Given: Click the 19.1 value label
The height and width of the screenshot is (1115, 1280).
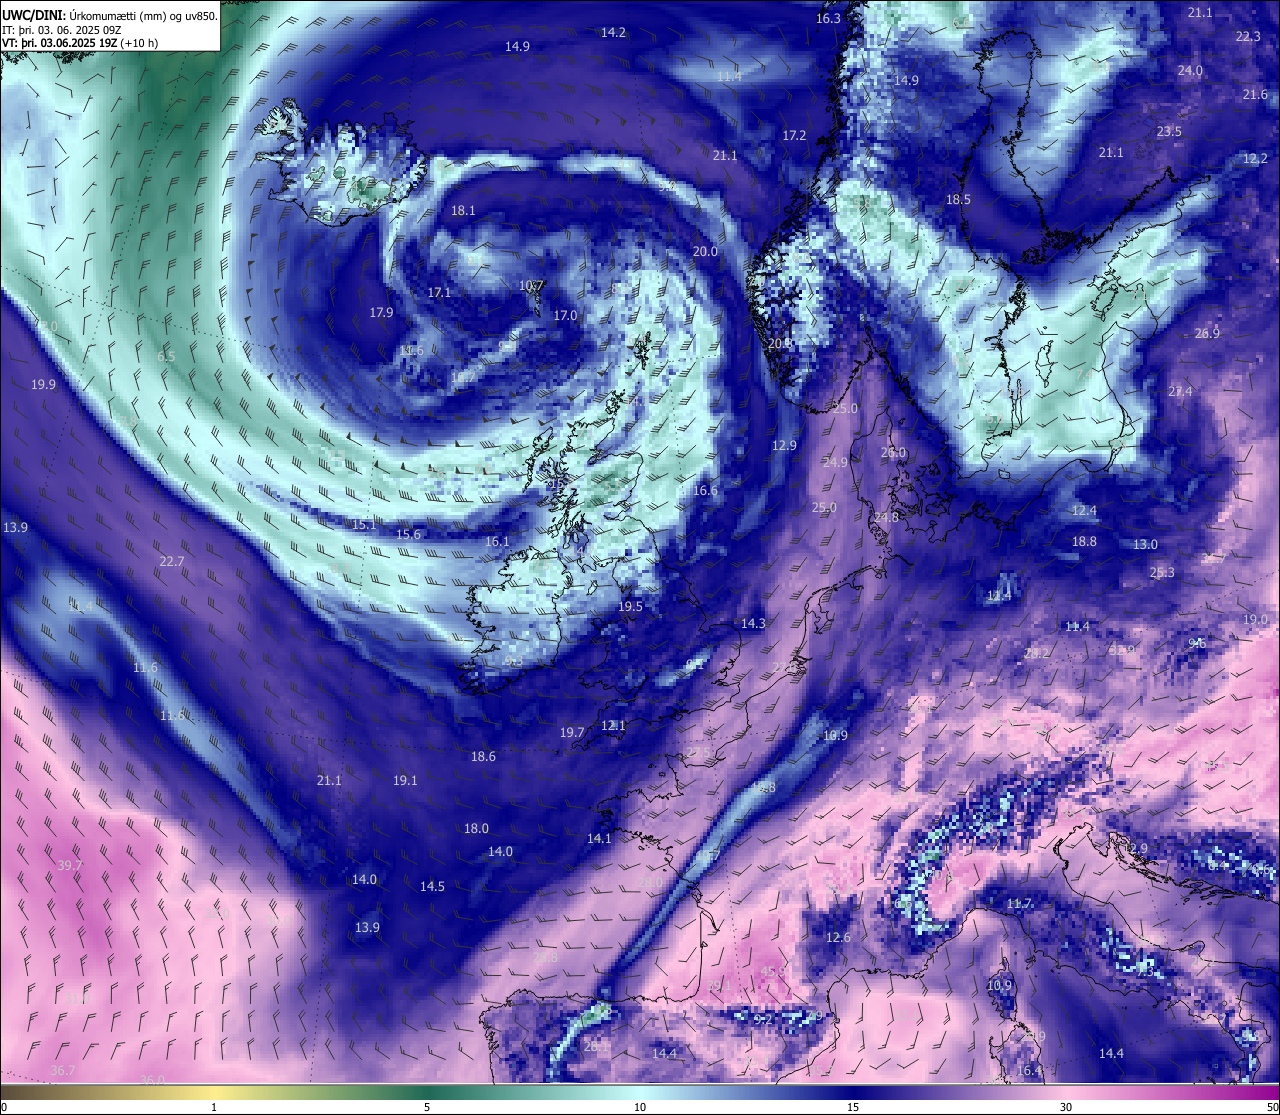Looking at the screenshot, I should click(x=405, y=780).
